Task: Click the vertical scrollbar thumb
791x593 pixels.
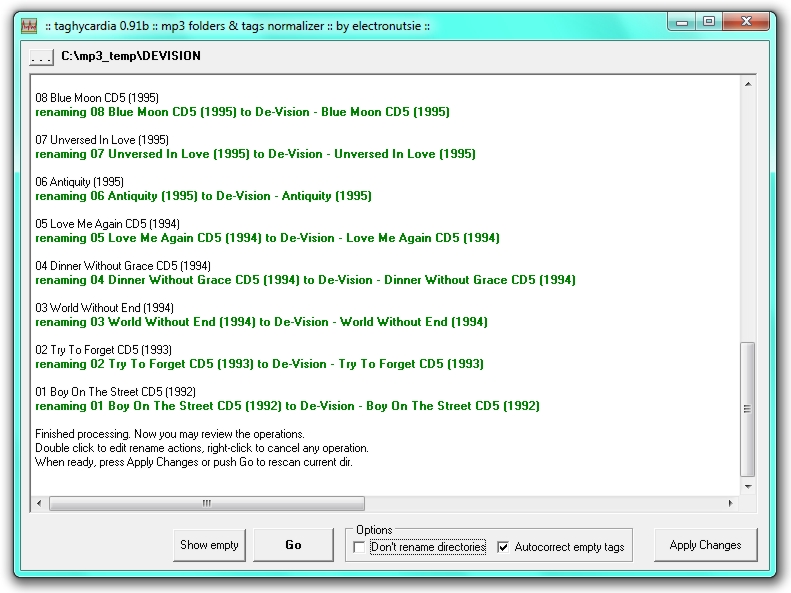Action: pos(748,409)
